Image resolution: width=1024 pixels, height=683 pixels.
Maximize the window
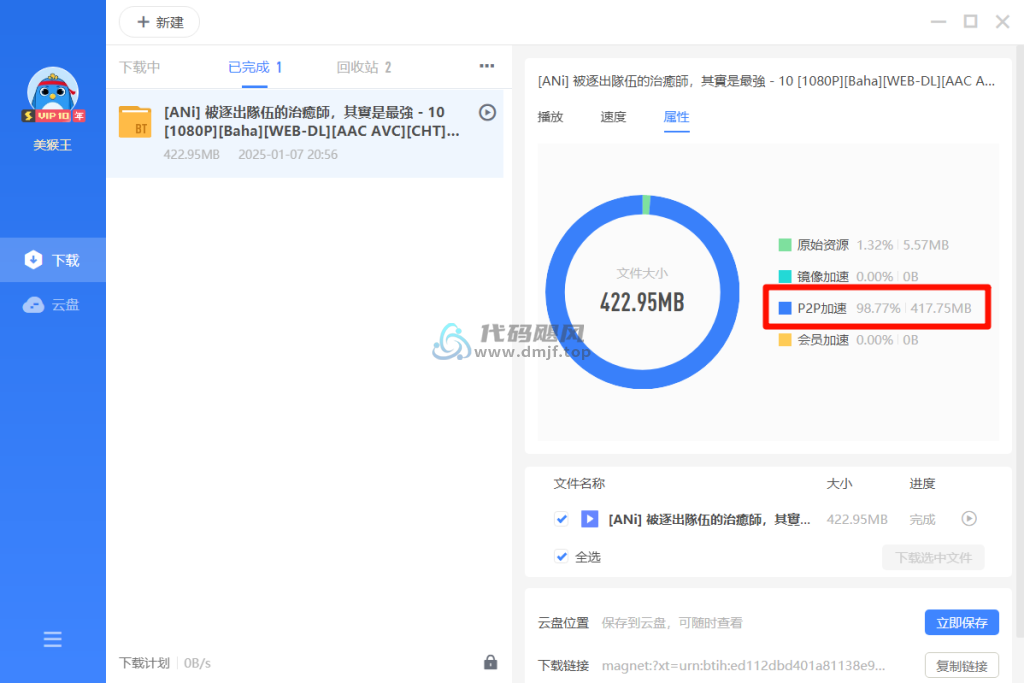970,22
